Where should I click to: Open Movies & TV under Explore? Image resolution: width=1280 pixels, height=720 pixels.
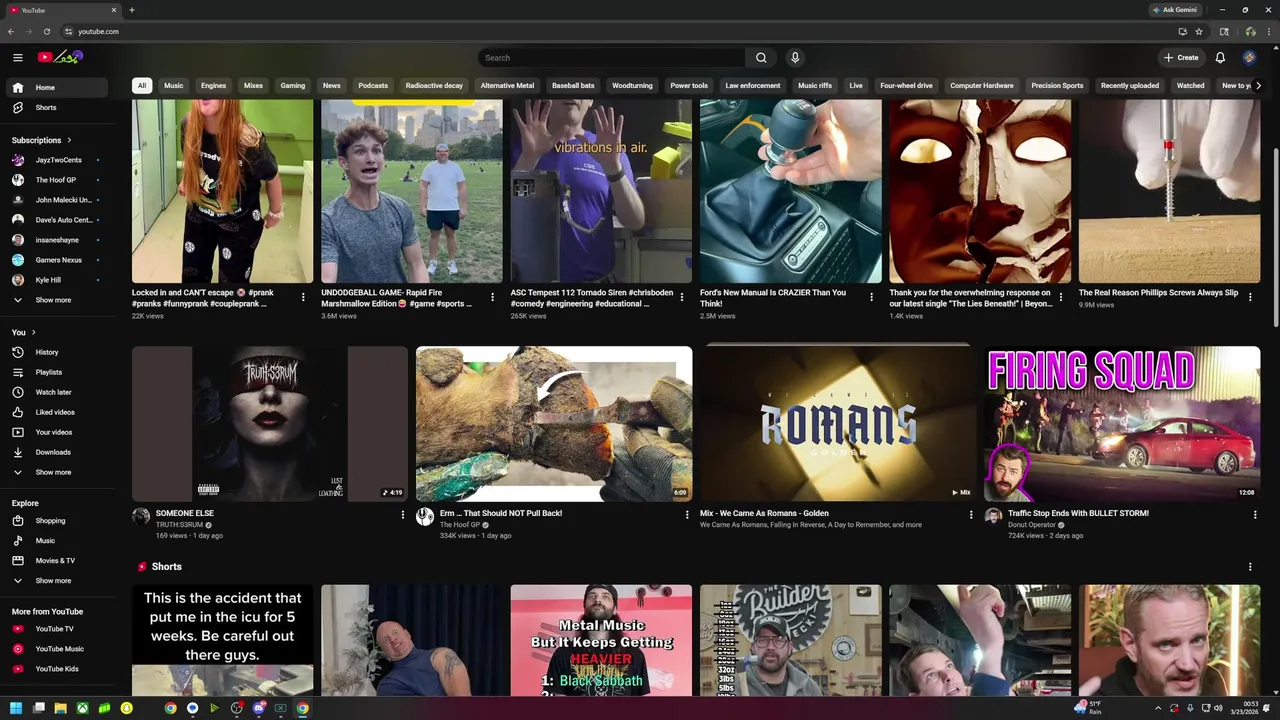55,560
